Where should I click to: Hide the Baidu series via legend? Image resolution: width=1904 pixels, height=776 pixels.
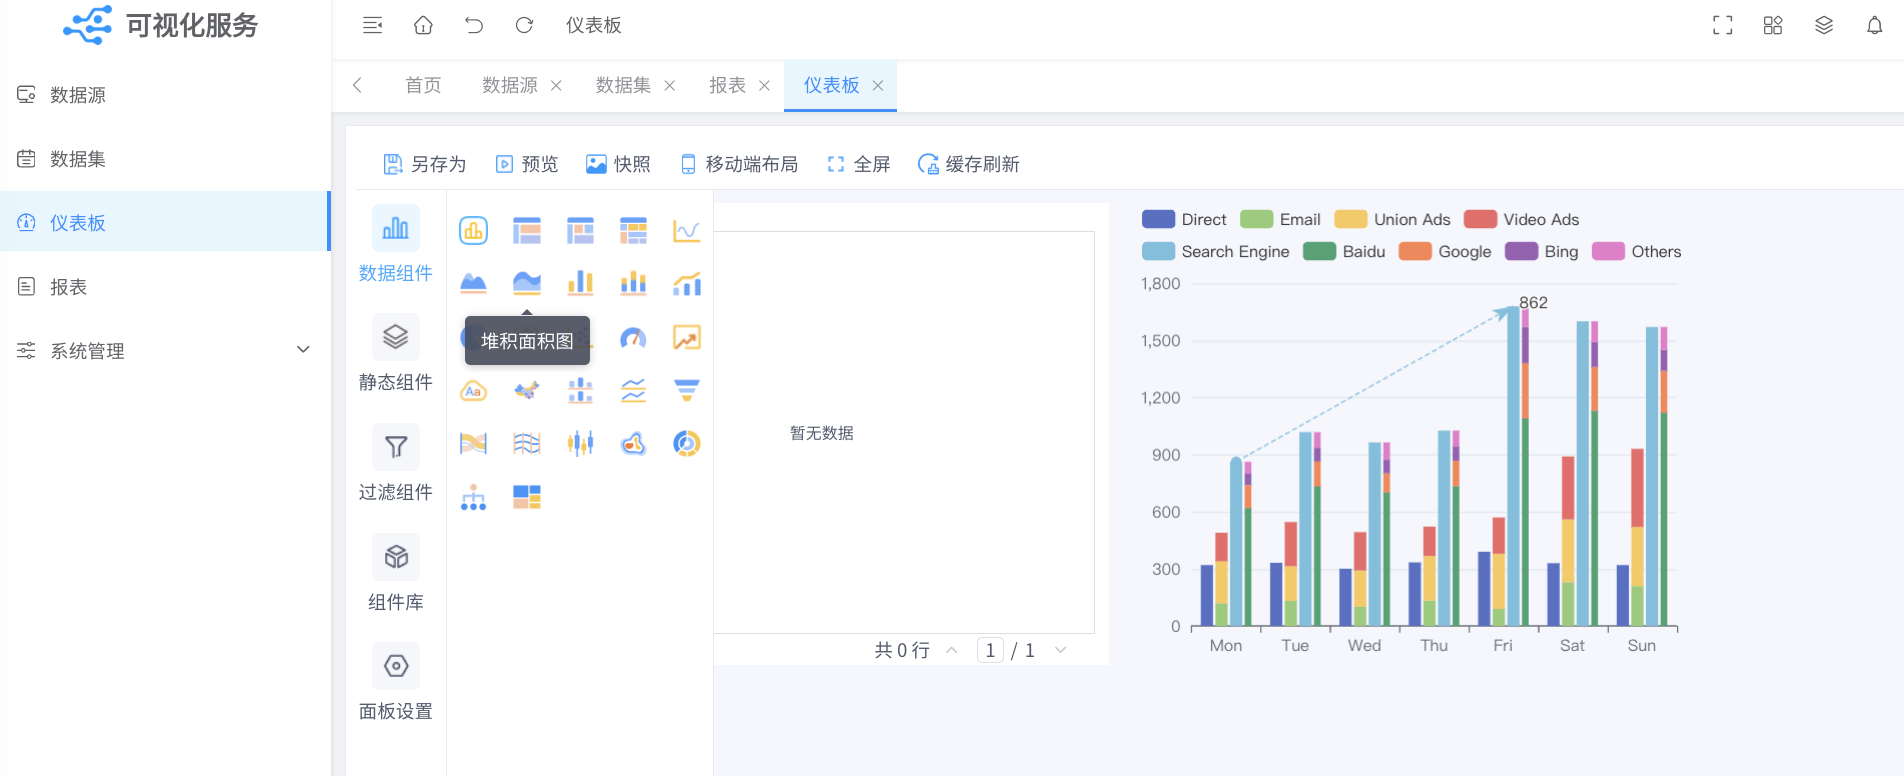(1344, 252)
